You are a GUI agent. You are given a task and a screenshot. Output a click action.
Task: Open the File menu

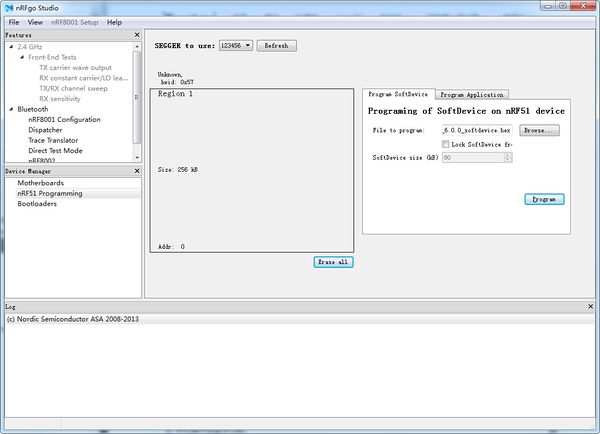14,22
